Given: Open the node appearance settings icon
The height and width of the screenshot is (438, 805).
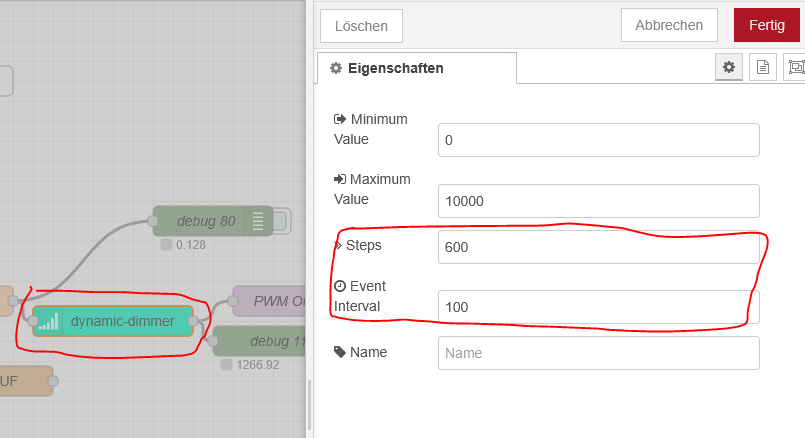Looking at the screenshot, I should (x=796, y=67).
